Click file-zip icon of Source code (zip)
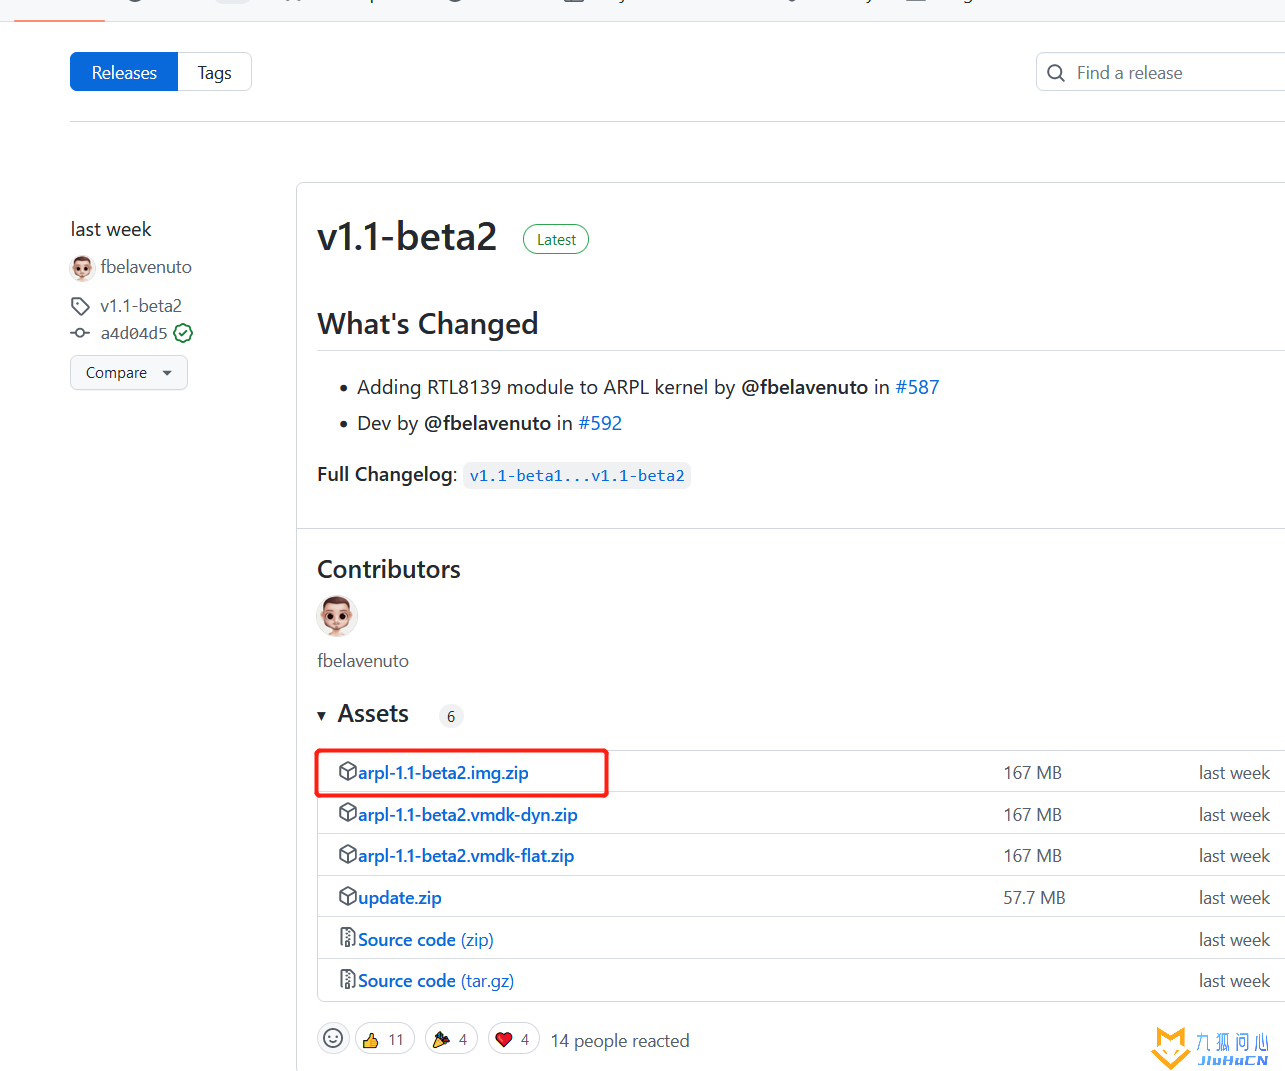 click(x=348, y=938)
